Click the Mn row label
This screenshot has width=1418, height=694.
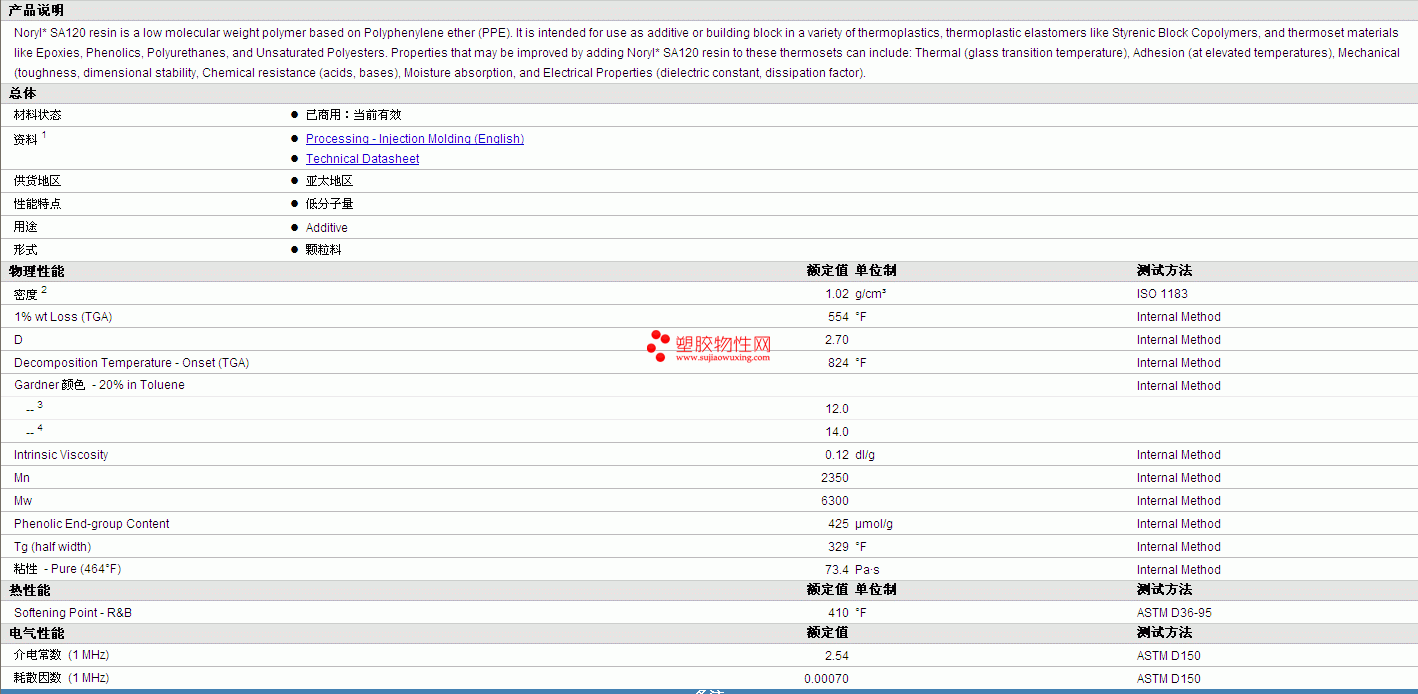click(x=22, y=478)
